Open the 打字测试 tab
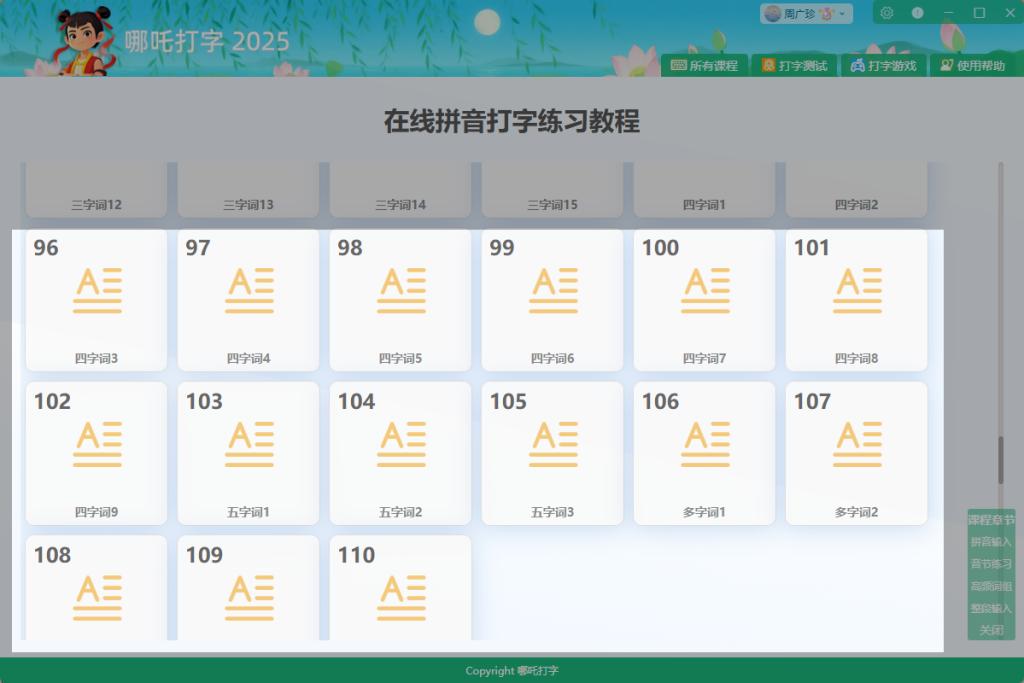 (794, 66)
